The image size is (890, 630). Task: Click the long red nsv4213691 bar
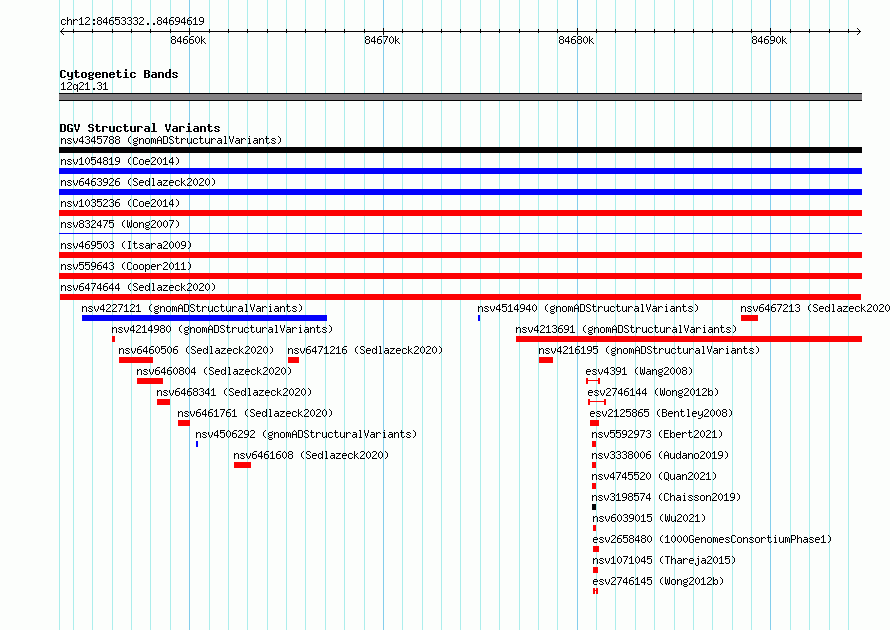click(x=689, y=339)
